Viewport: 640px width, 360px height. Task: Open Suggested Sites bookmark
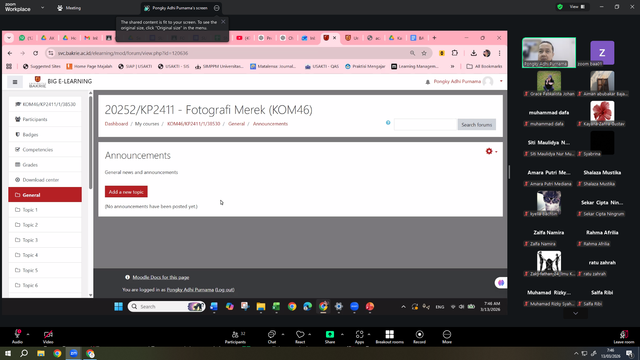coord(42,66)
